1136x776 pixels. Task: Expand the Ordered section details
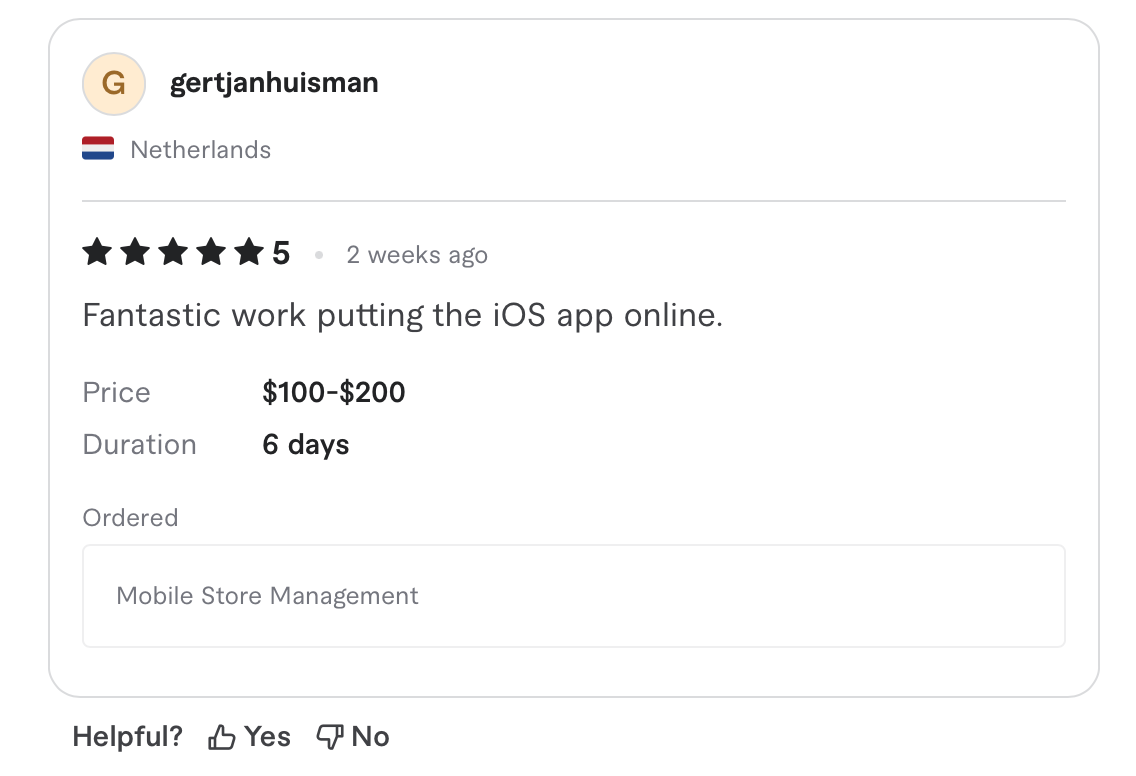(x=130, y=517)
